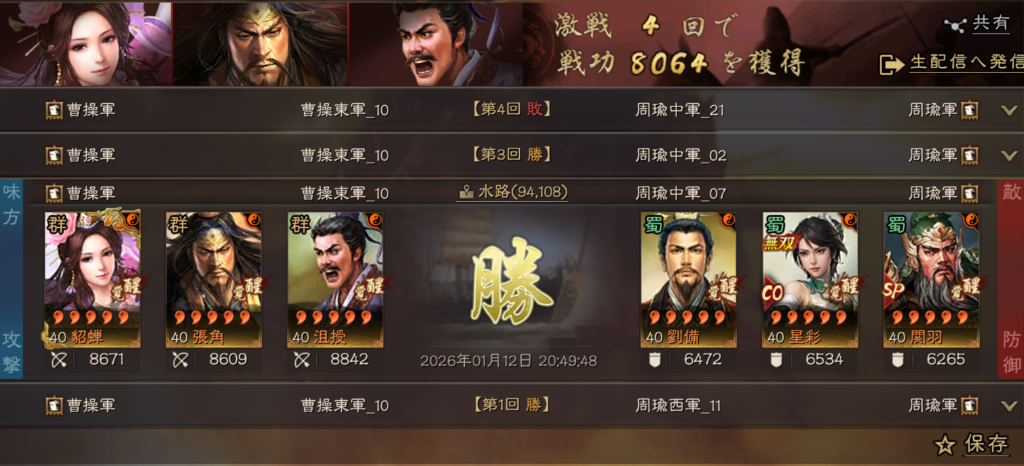The image size is (1024, 466).
Task: Select the 味方 攻撃 side tab
Action: pos(12,279)
